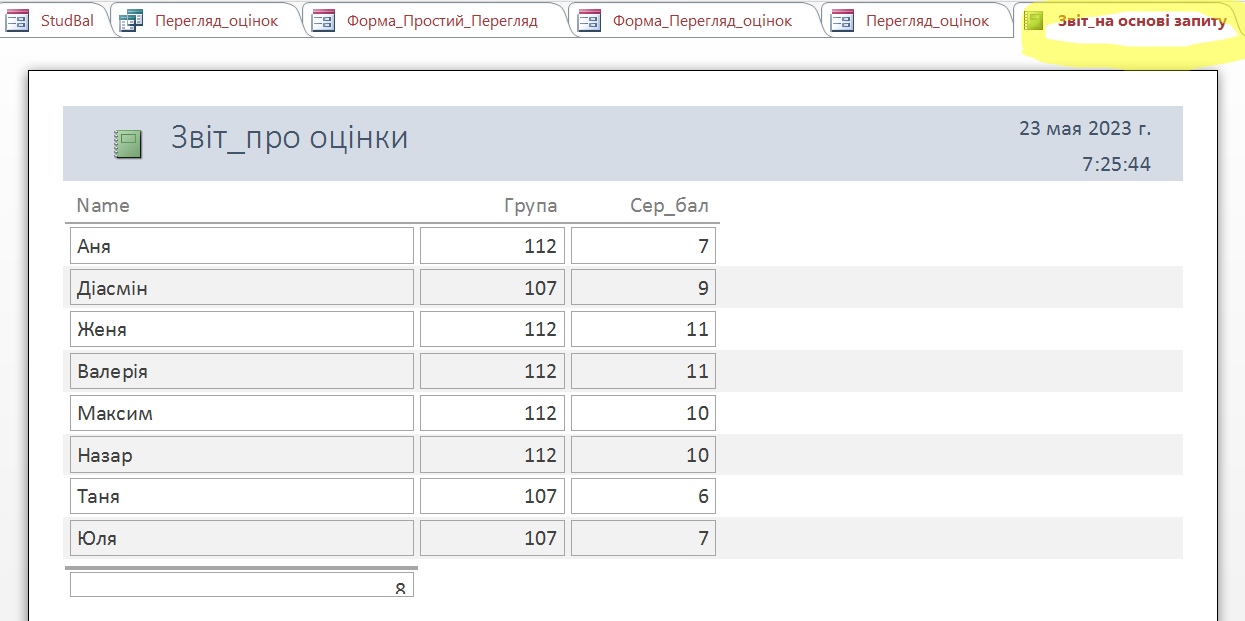This screenshot has width=1245, height=621.
Task: Click the icon on the Форма_Простий_Перегляд tab
Action: tap(323, 21)
